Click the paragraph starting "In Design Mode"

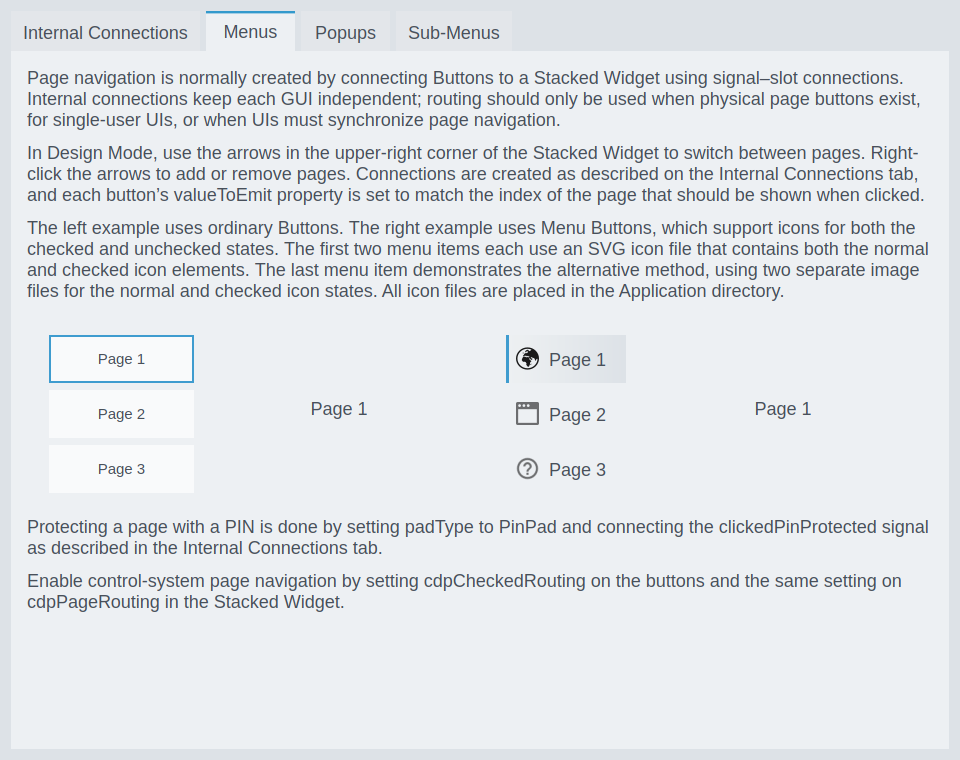(x=476, y=174)
